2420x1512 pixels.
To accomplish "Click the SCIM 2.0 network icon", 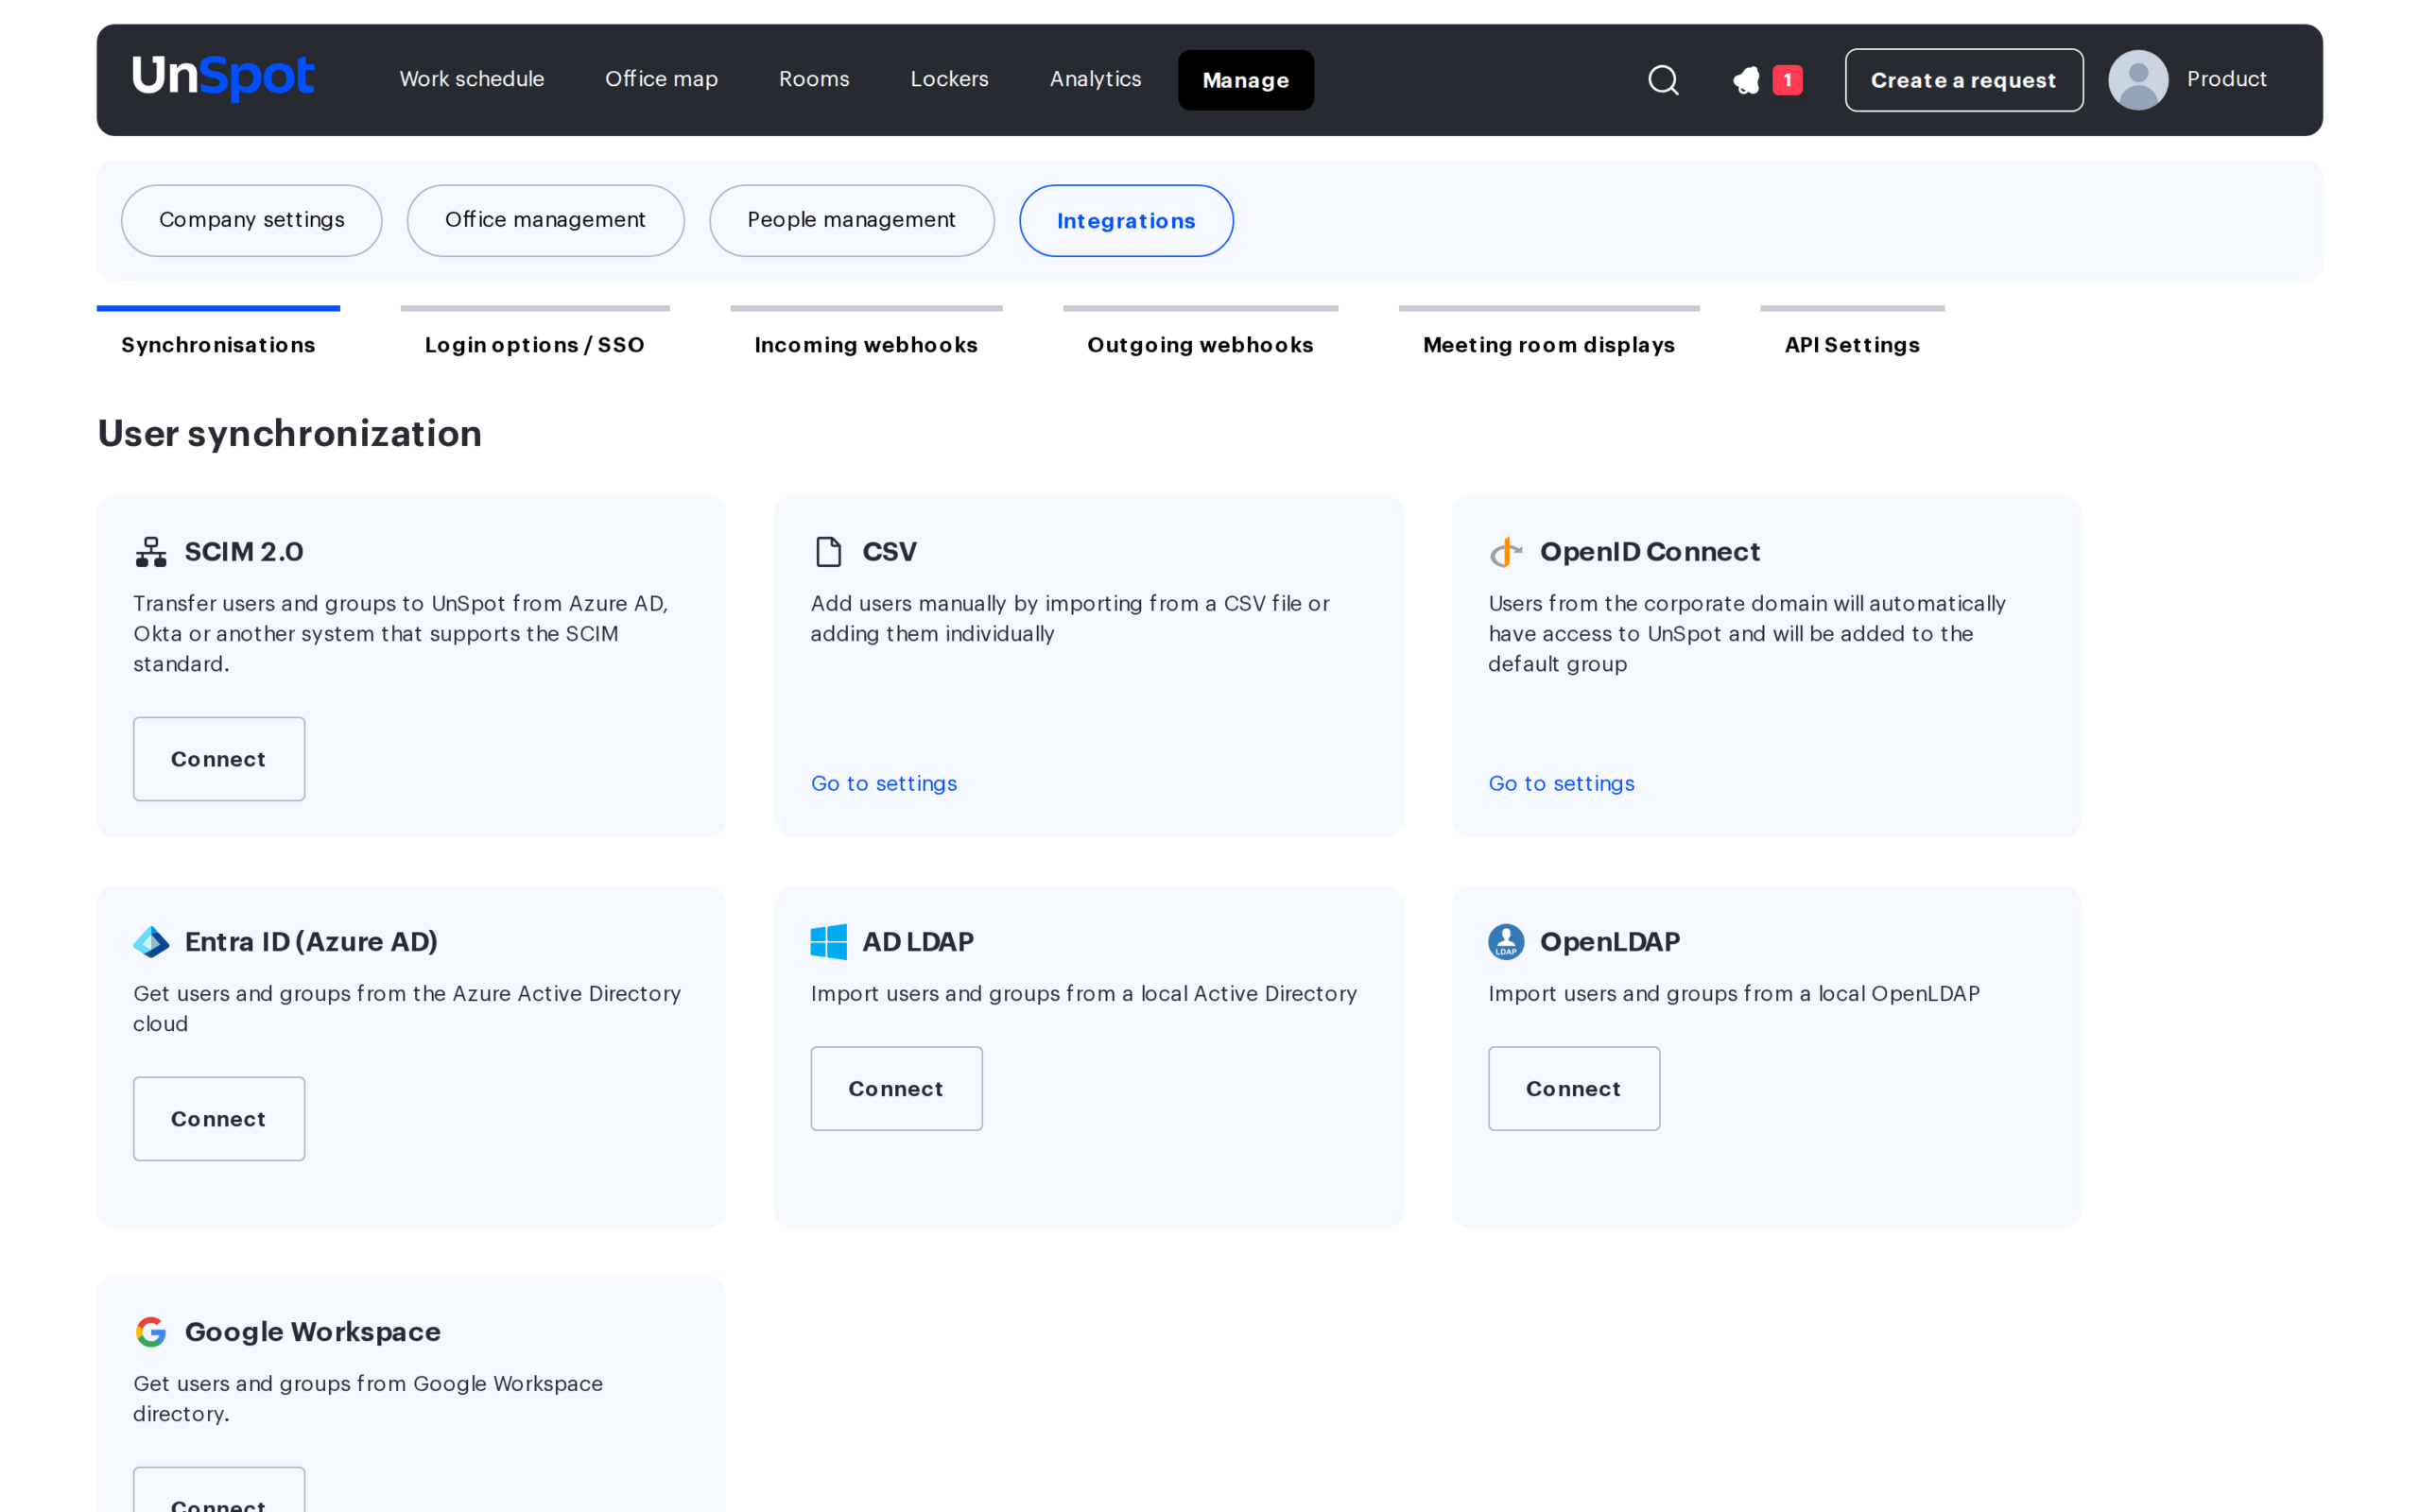I will click(x=151, y=552).
